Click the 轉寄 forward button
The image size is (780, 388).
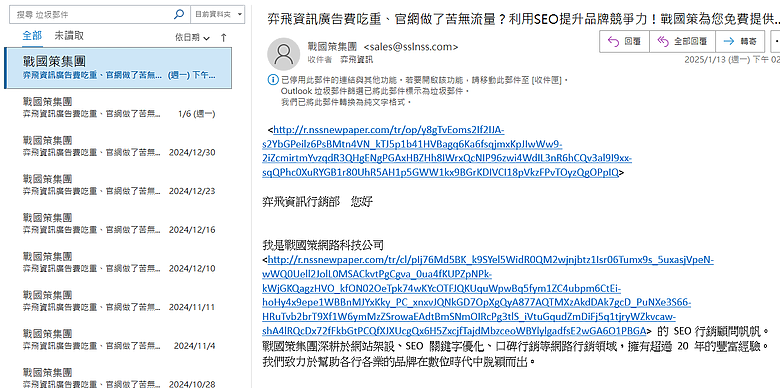740,41
